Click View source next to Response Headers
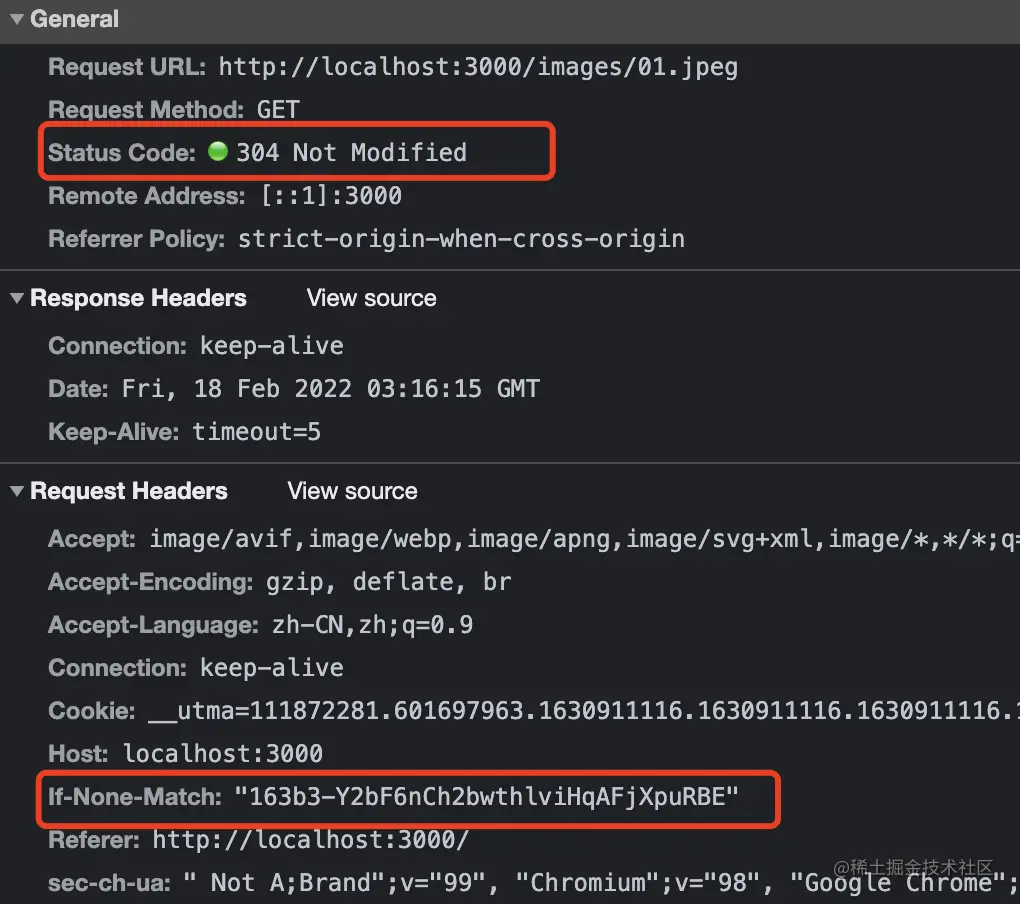 point(371,298)
